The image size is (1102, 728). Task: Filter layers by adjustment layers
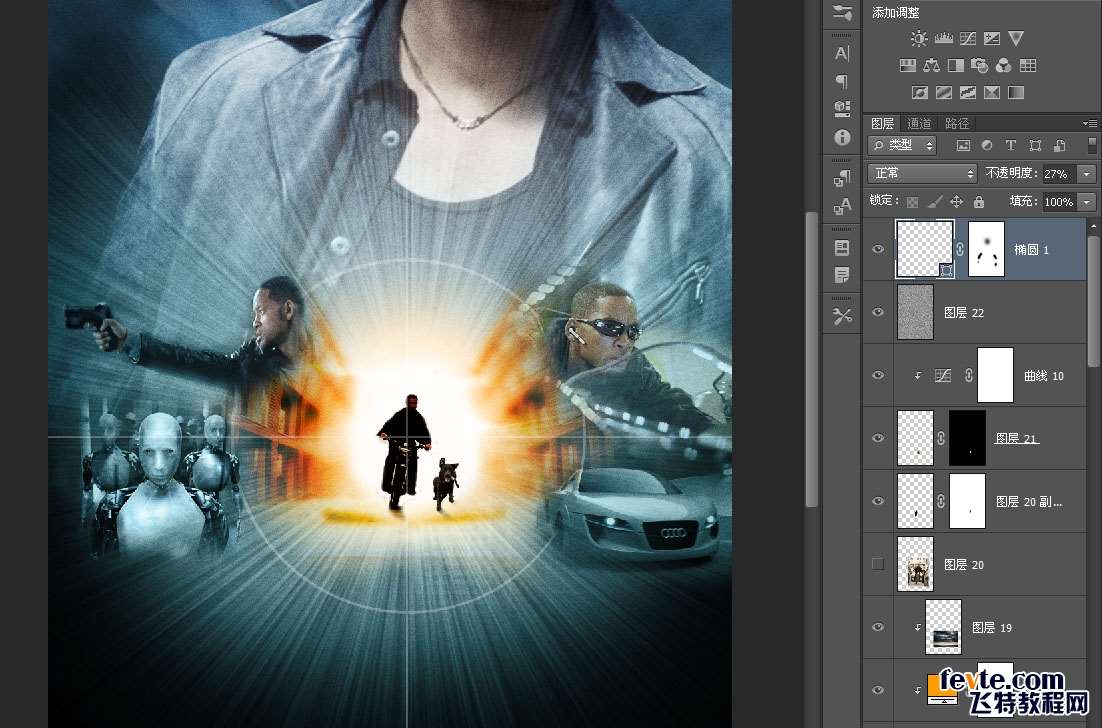point(987,145)
